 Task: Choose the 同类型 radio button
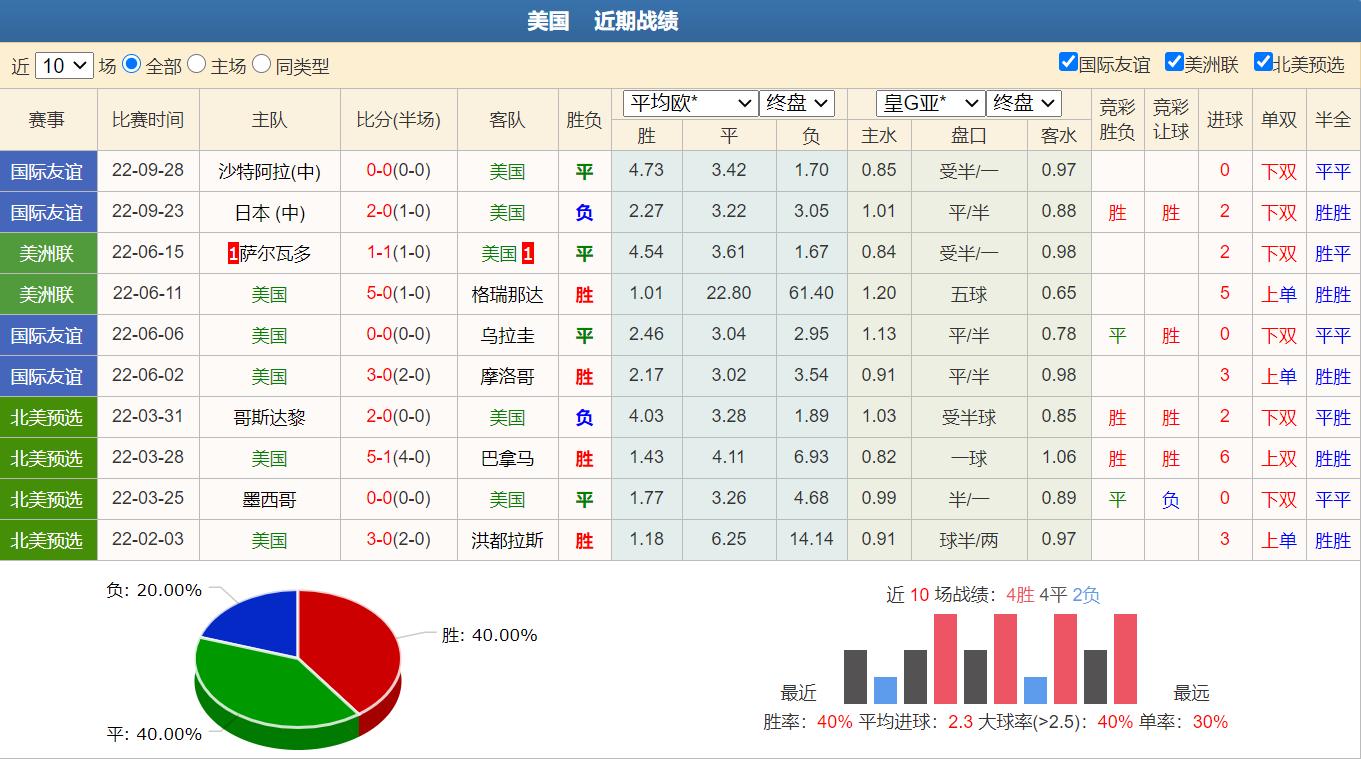click(x=261, y=64)
